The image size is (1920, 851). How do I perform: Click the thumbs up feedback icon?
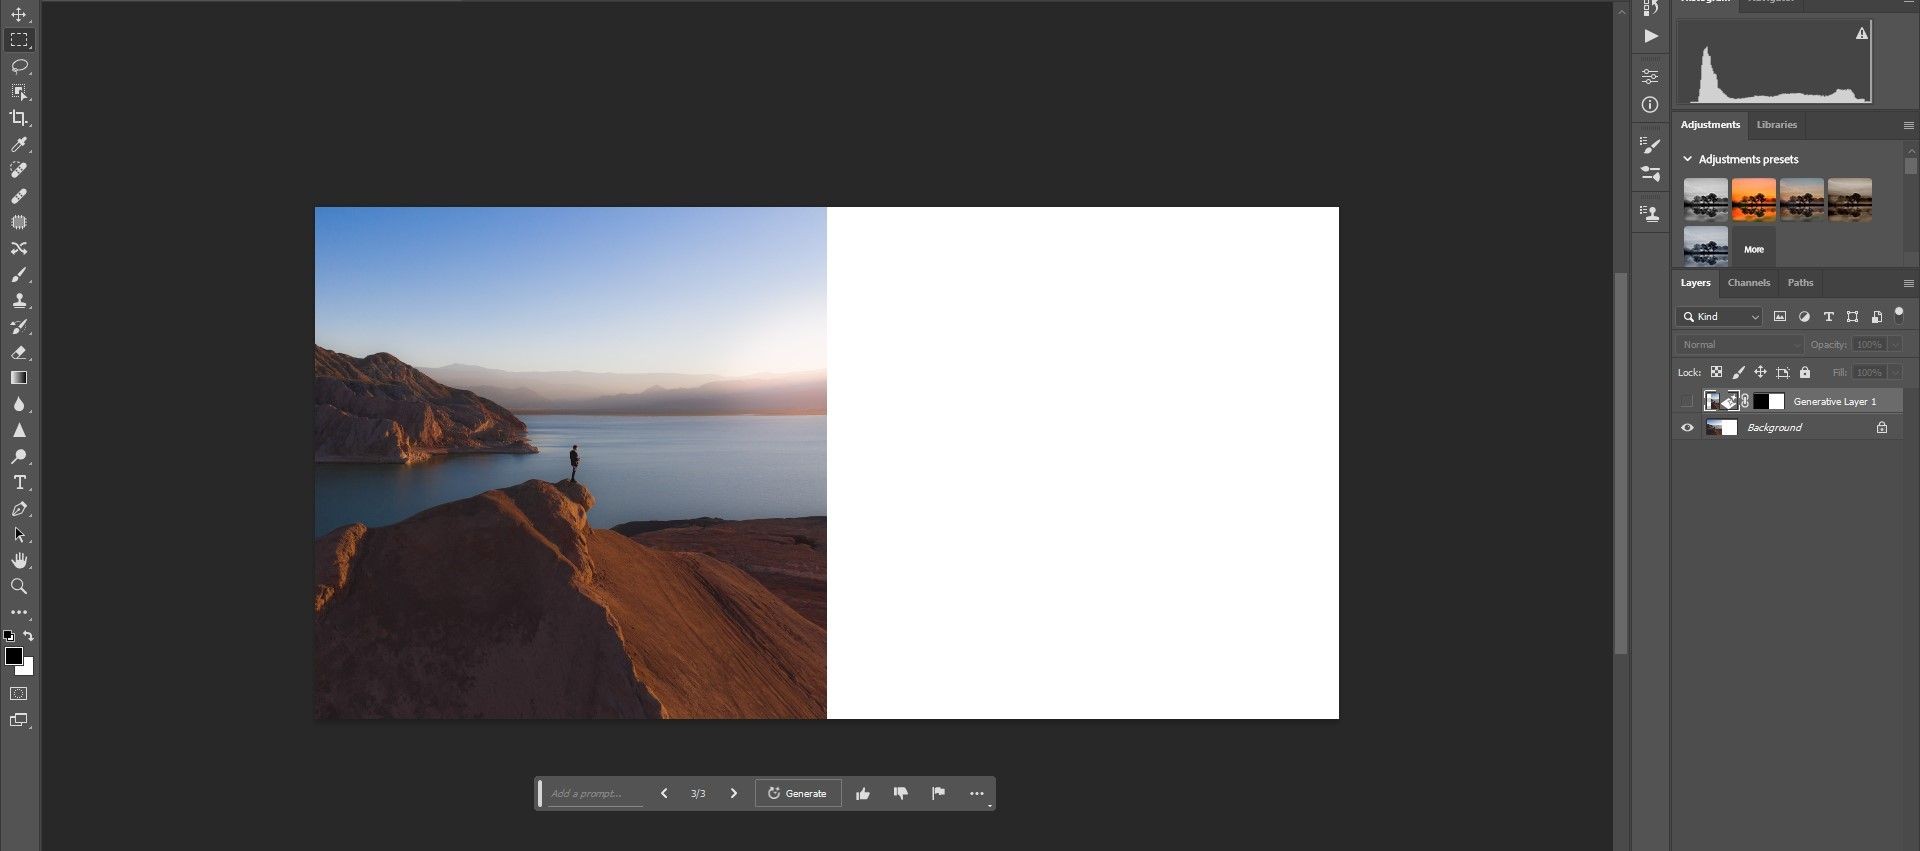click(863, 793)
